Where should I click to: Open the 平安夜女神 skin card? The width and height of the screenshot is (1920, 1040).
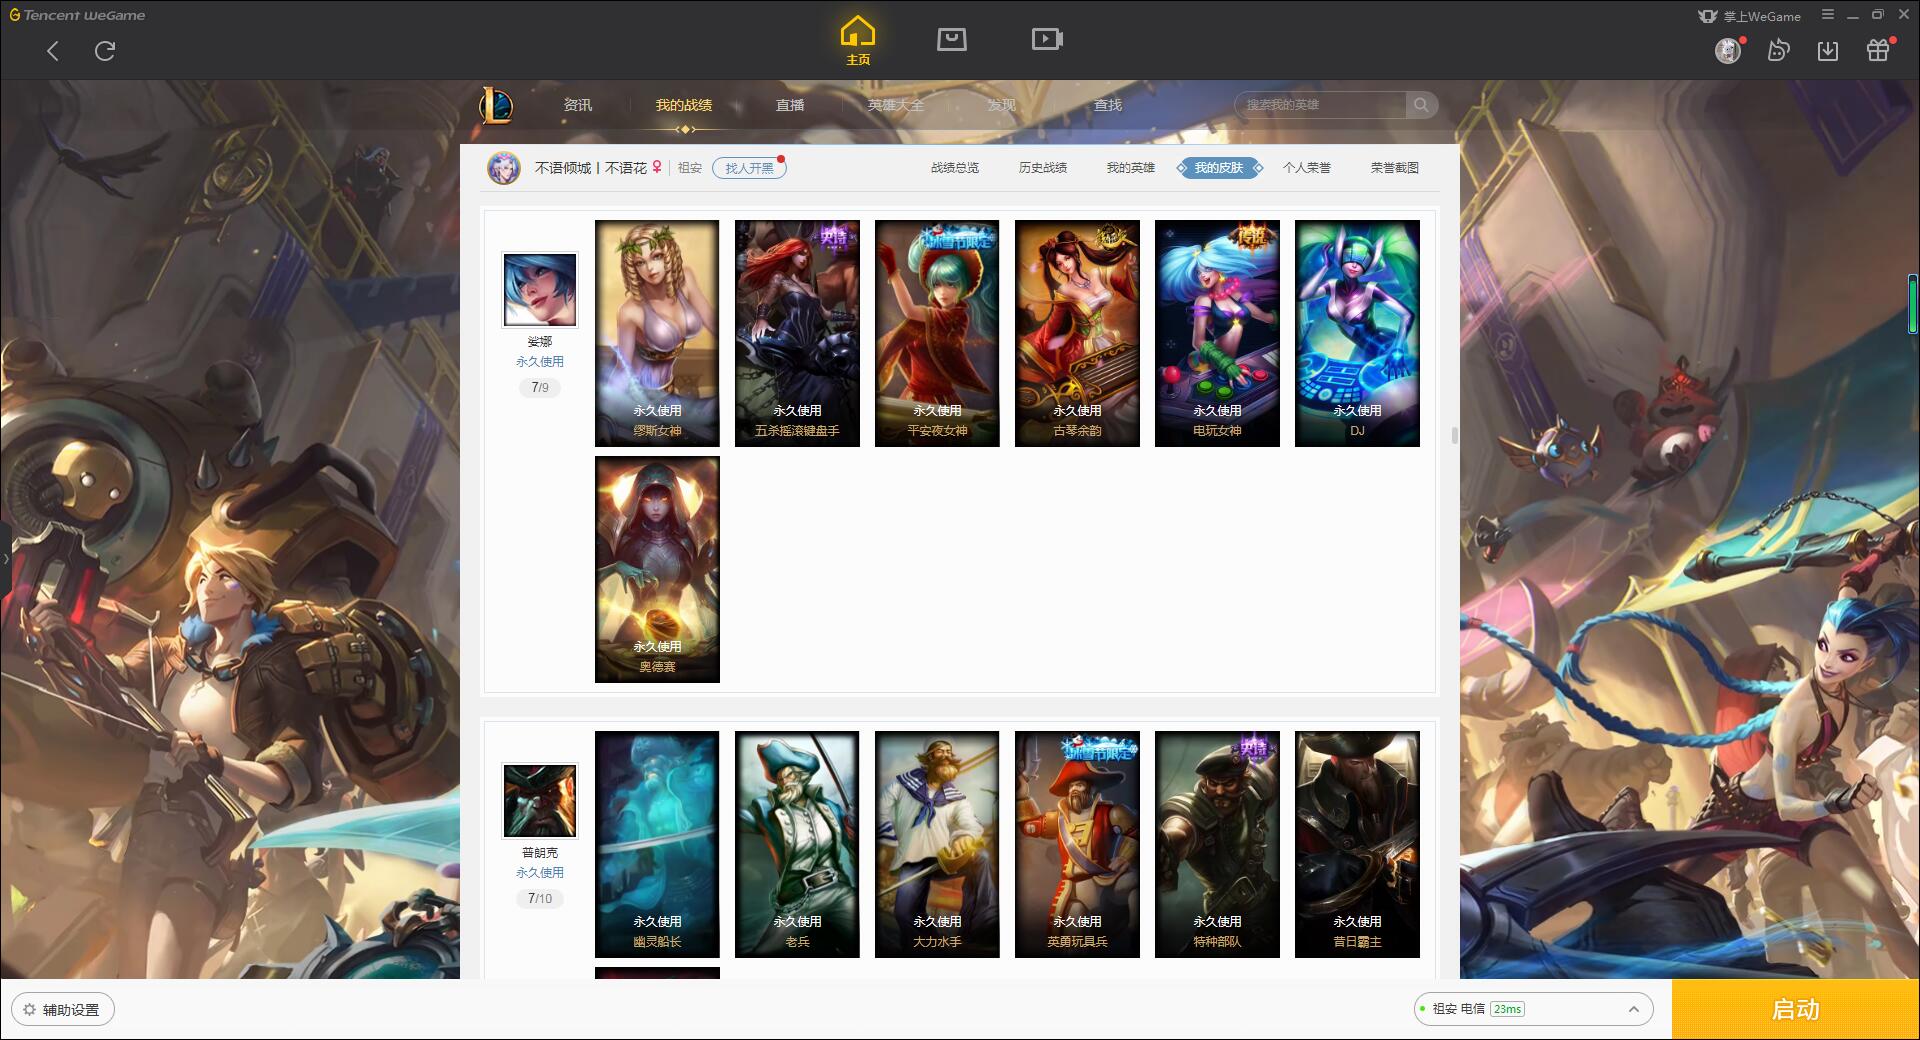[937, 333]
